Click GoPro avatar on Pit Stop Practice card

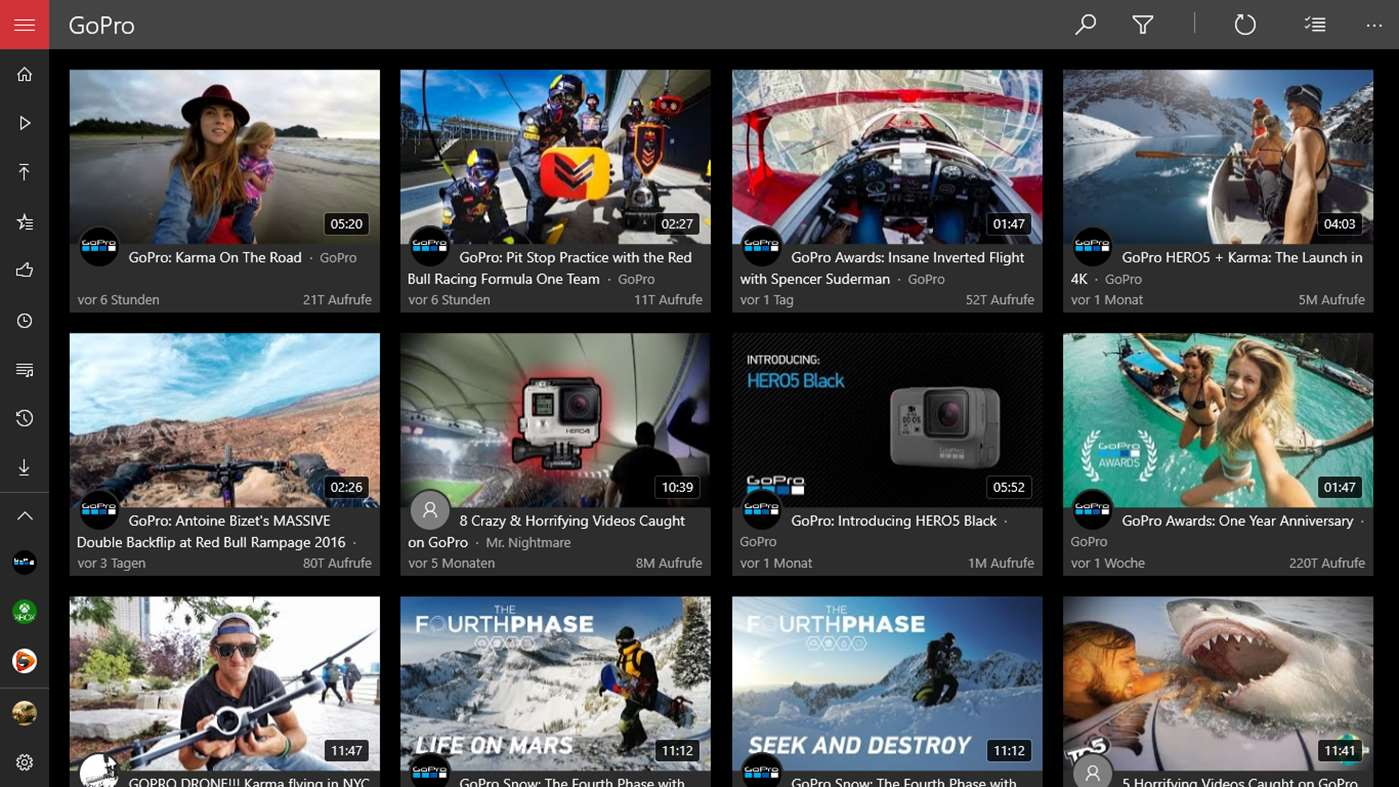click(x=429, y=246)
